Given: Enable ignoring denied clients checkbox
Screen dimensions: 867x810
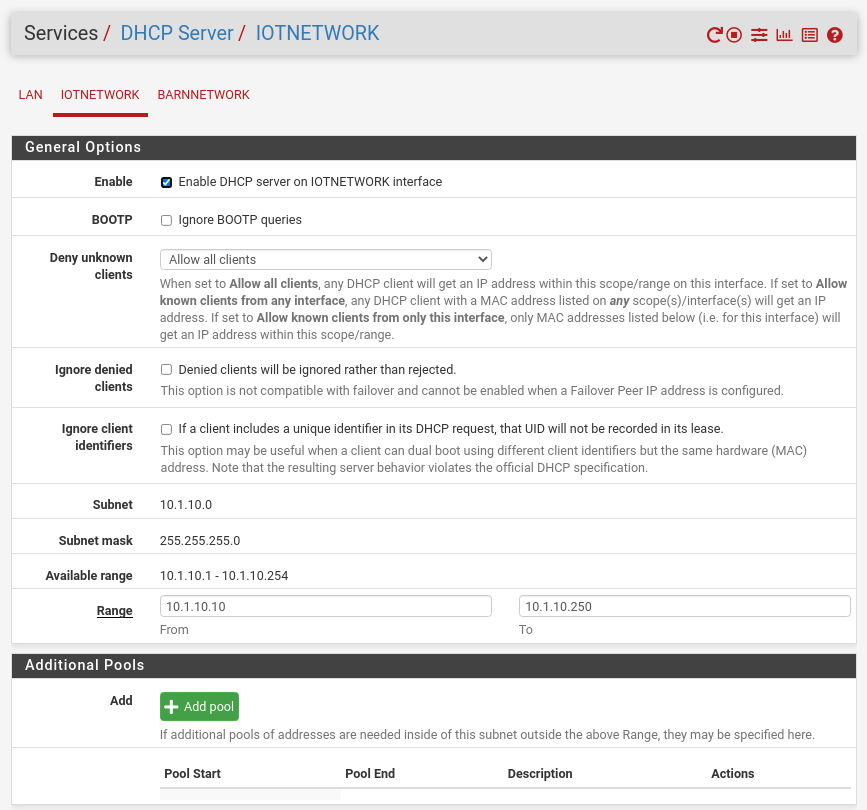Looking at the screenshot, I should coord(167,370).
